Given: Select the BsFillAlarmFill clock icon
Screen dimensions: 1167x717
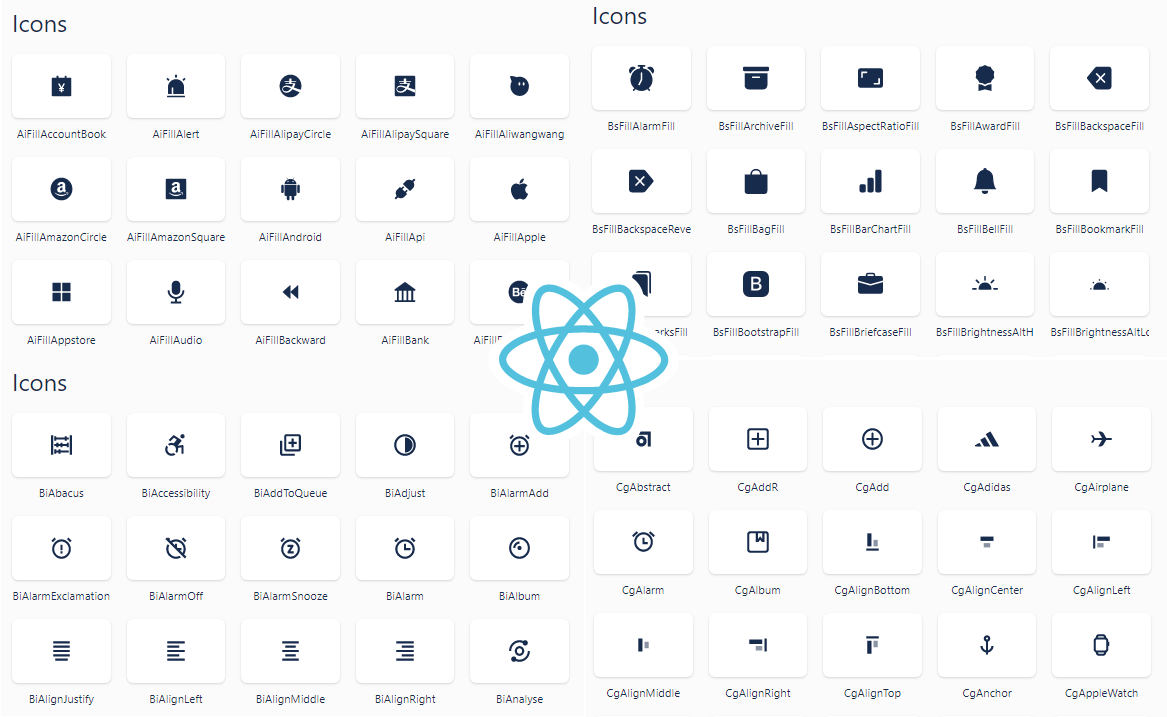Looking at the screenshot, I should point(641,77).
